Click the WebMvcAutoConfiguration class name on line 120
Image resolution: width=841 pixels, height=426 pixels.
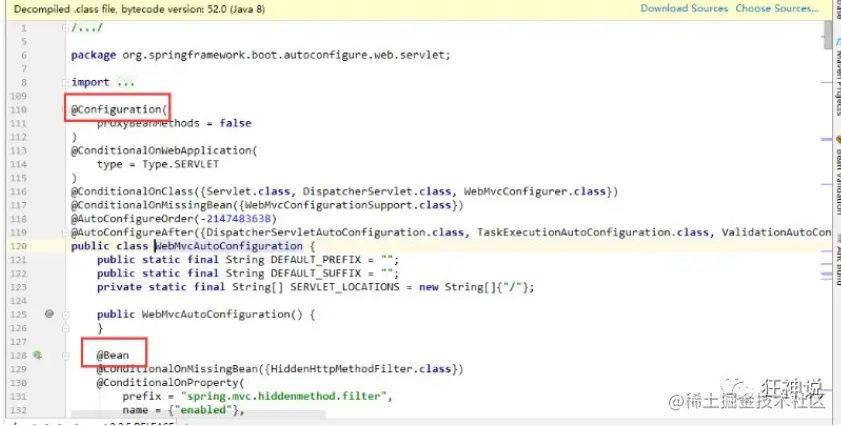(x=228, y=246)
